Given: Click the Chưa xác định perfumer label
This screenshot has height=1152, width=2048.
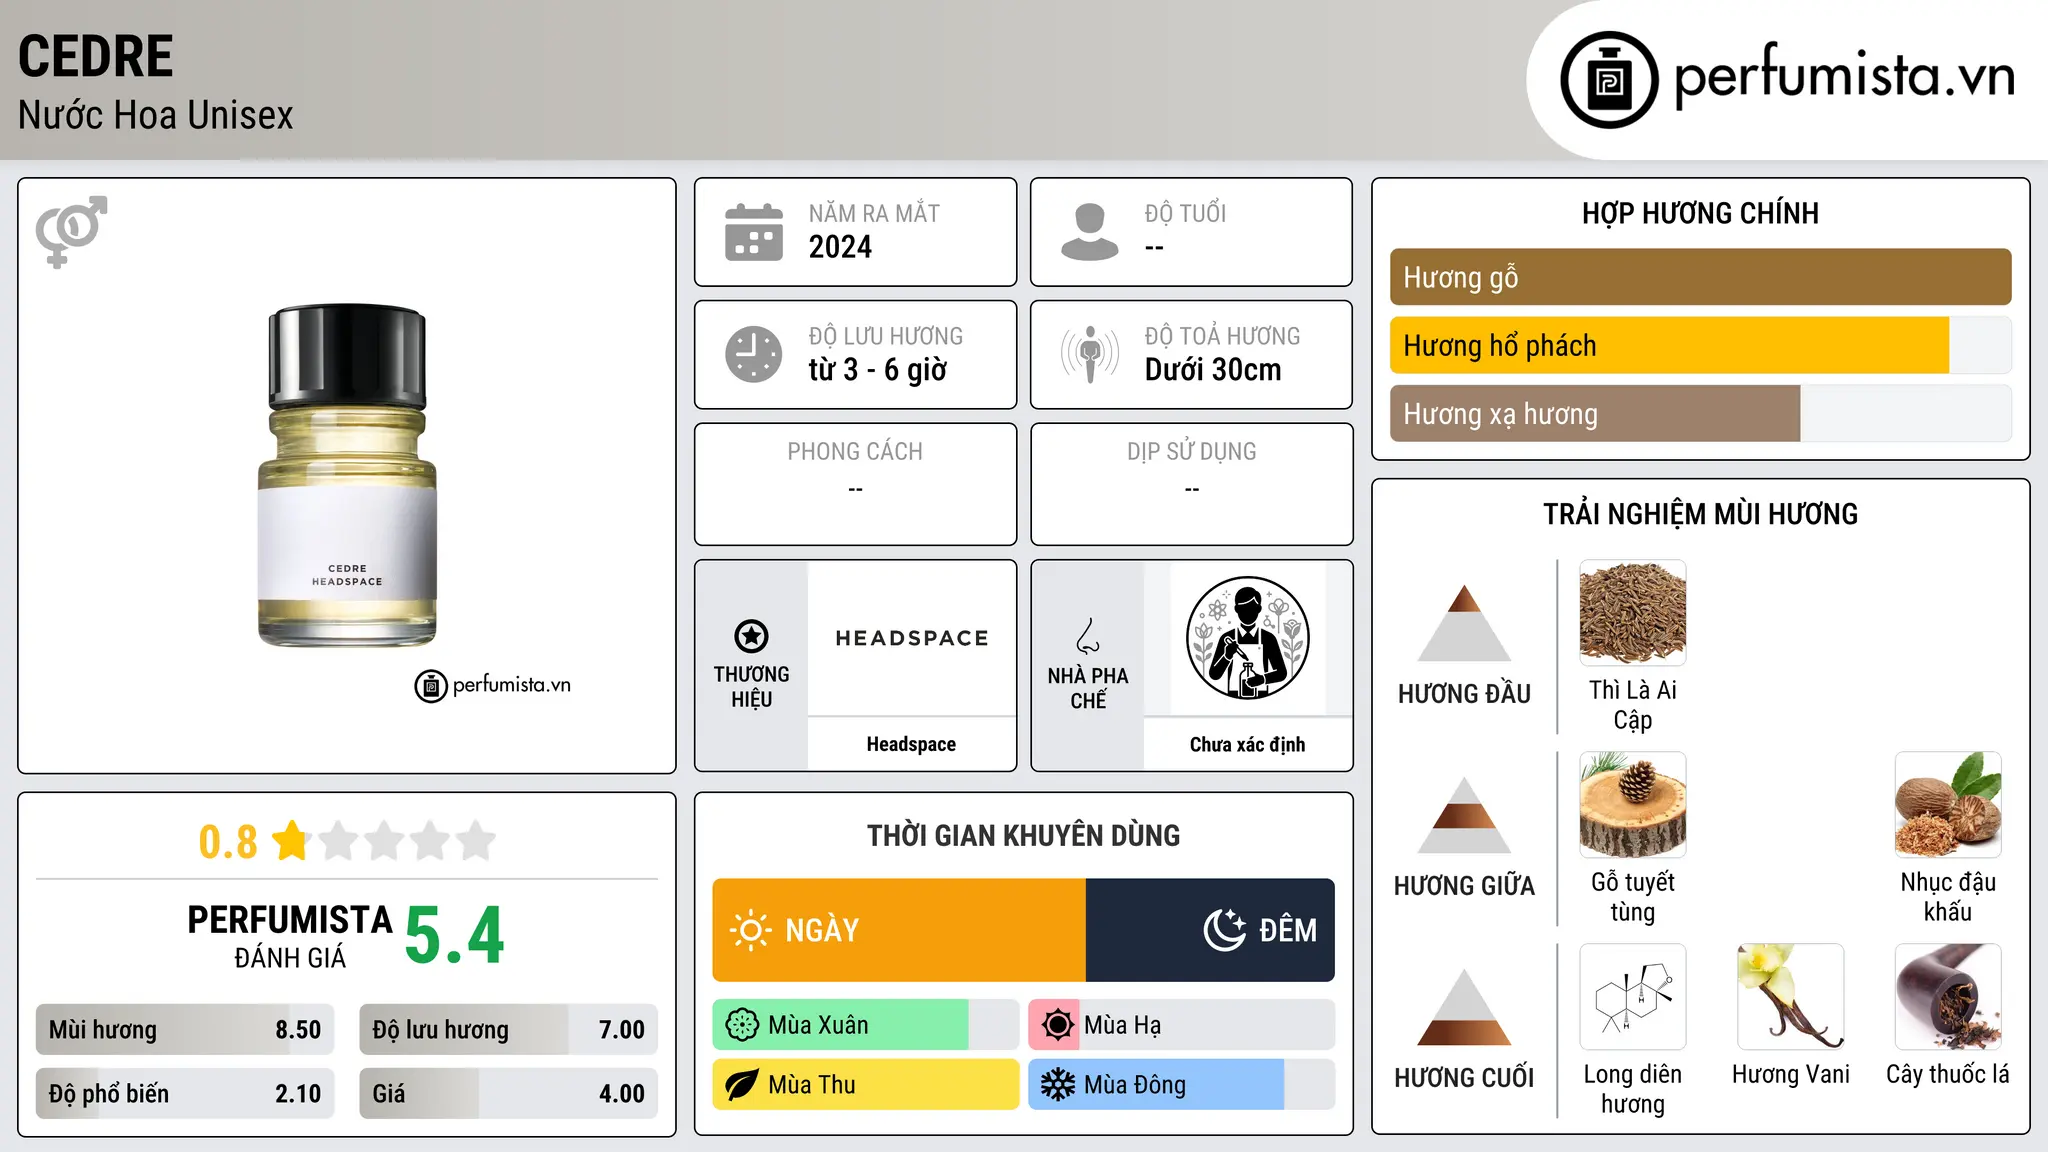Looking at the screenshot, I should point(1247,744).
